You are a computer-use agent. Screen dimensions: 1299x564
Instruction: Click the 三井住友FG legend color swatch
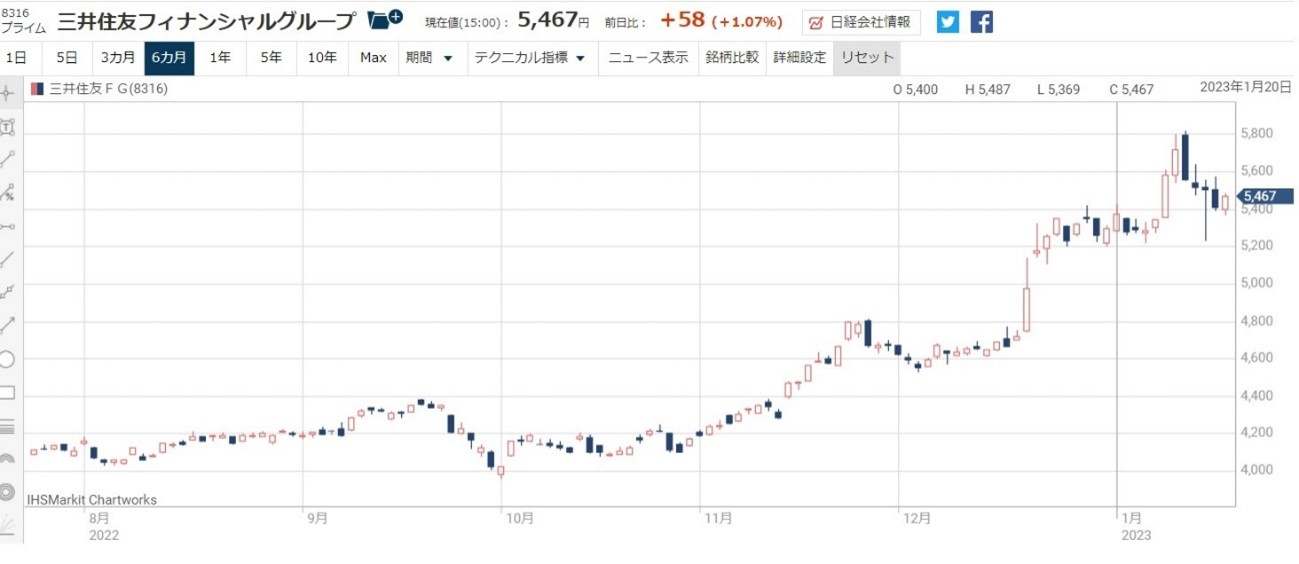37,89
